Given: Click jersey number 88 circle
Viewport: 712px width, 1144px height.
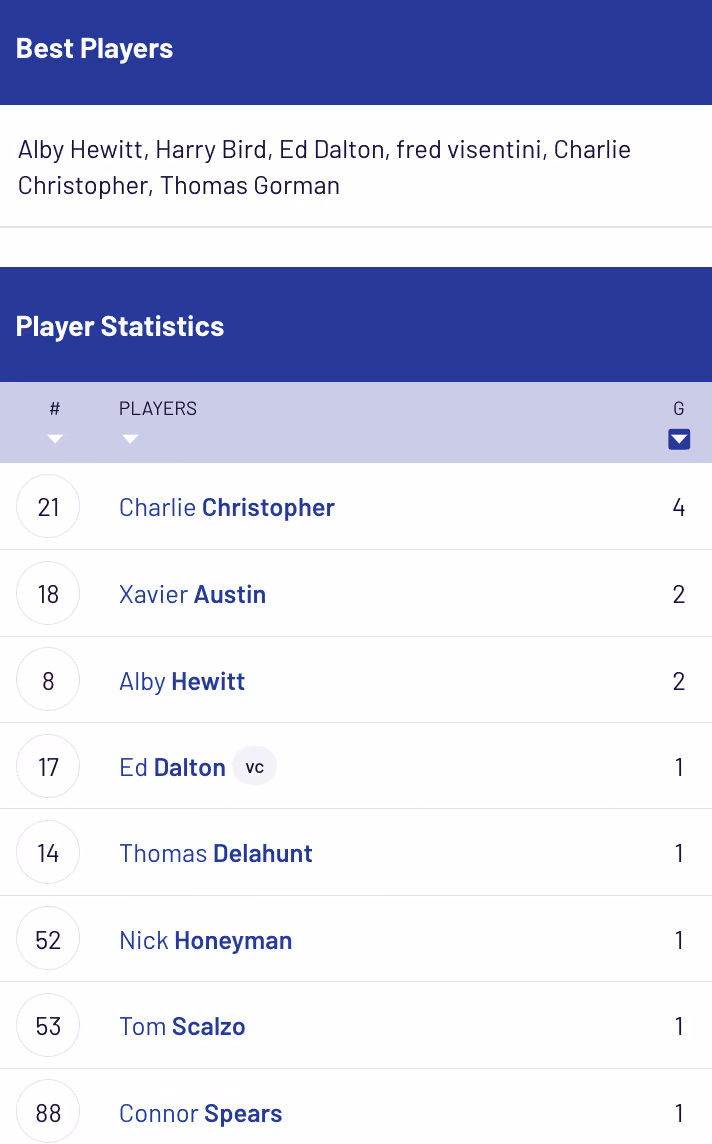Looking at the screenshot, I should (48, 1112).
